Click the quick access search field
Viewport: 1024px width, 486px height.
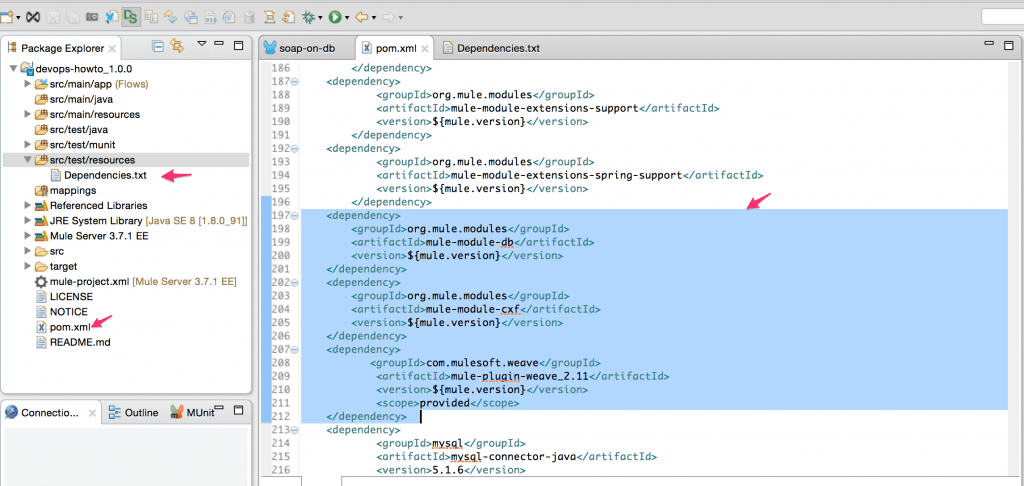[x=1000, y=17]
